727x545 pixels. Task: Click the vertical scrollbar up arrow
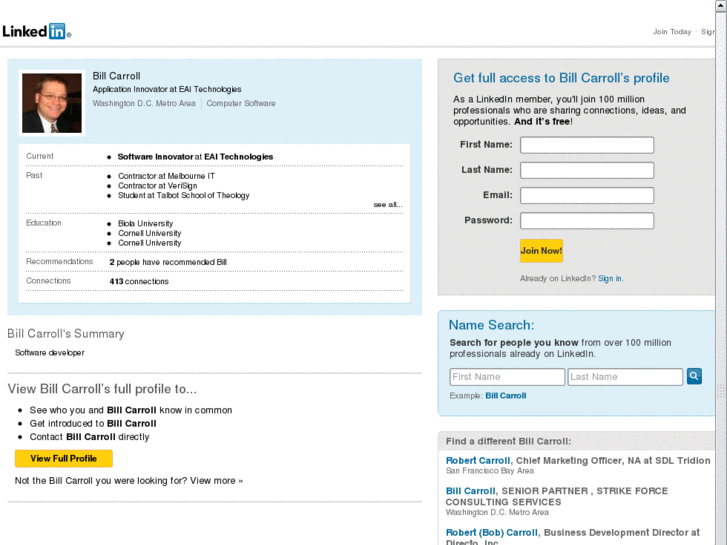click(721, 6)
